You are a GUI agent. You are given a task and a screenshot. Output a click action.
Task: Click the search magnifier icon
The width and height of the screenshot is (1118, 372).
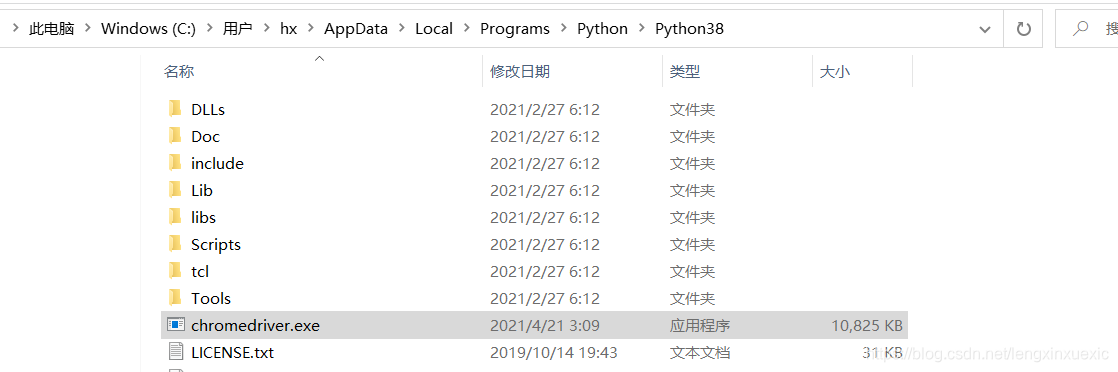pos(1081,29)
